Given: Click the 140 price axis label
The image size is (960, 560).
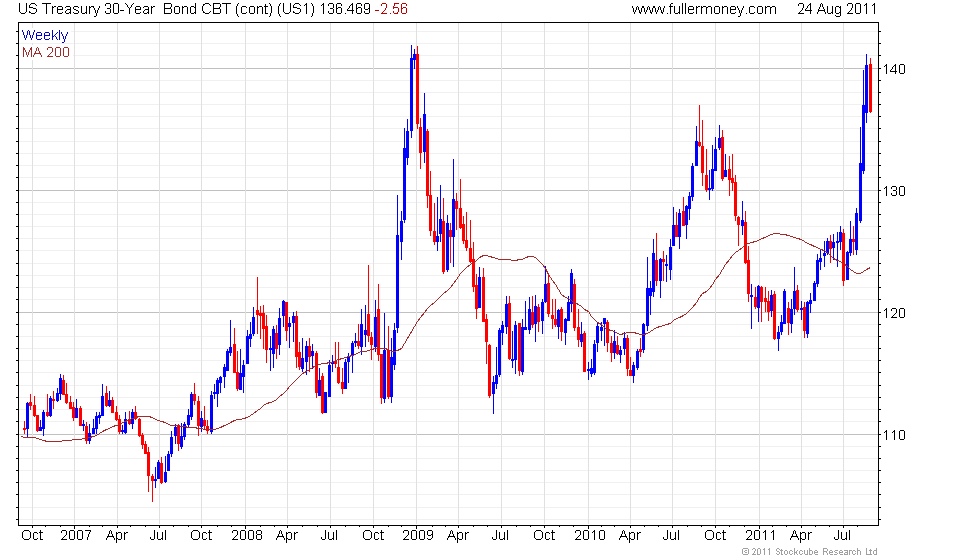Looking at the screenshot, I should pos(894,69).
